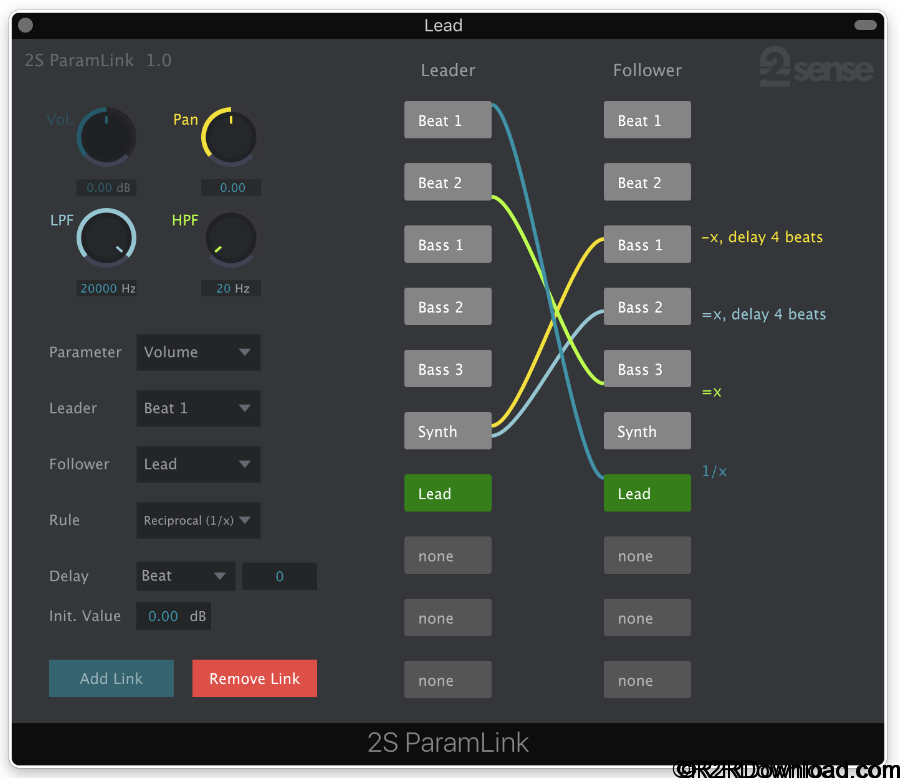The image size is (900, 778).
Task: Click the 20 Hz HPF value field
Action: pyautogui.click(x=231, y=288)
